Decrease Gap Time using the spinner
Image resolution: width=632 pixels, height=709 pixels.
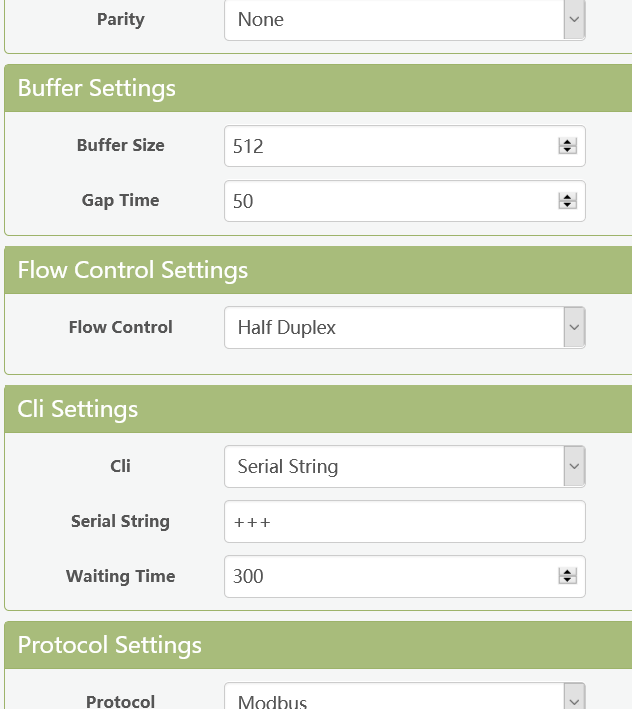tap(568, 205)
